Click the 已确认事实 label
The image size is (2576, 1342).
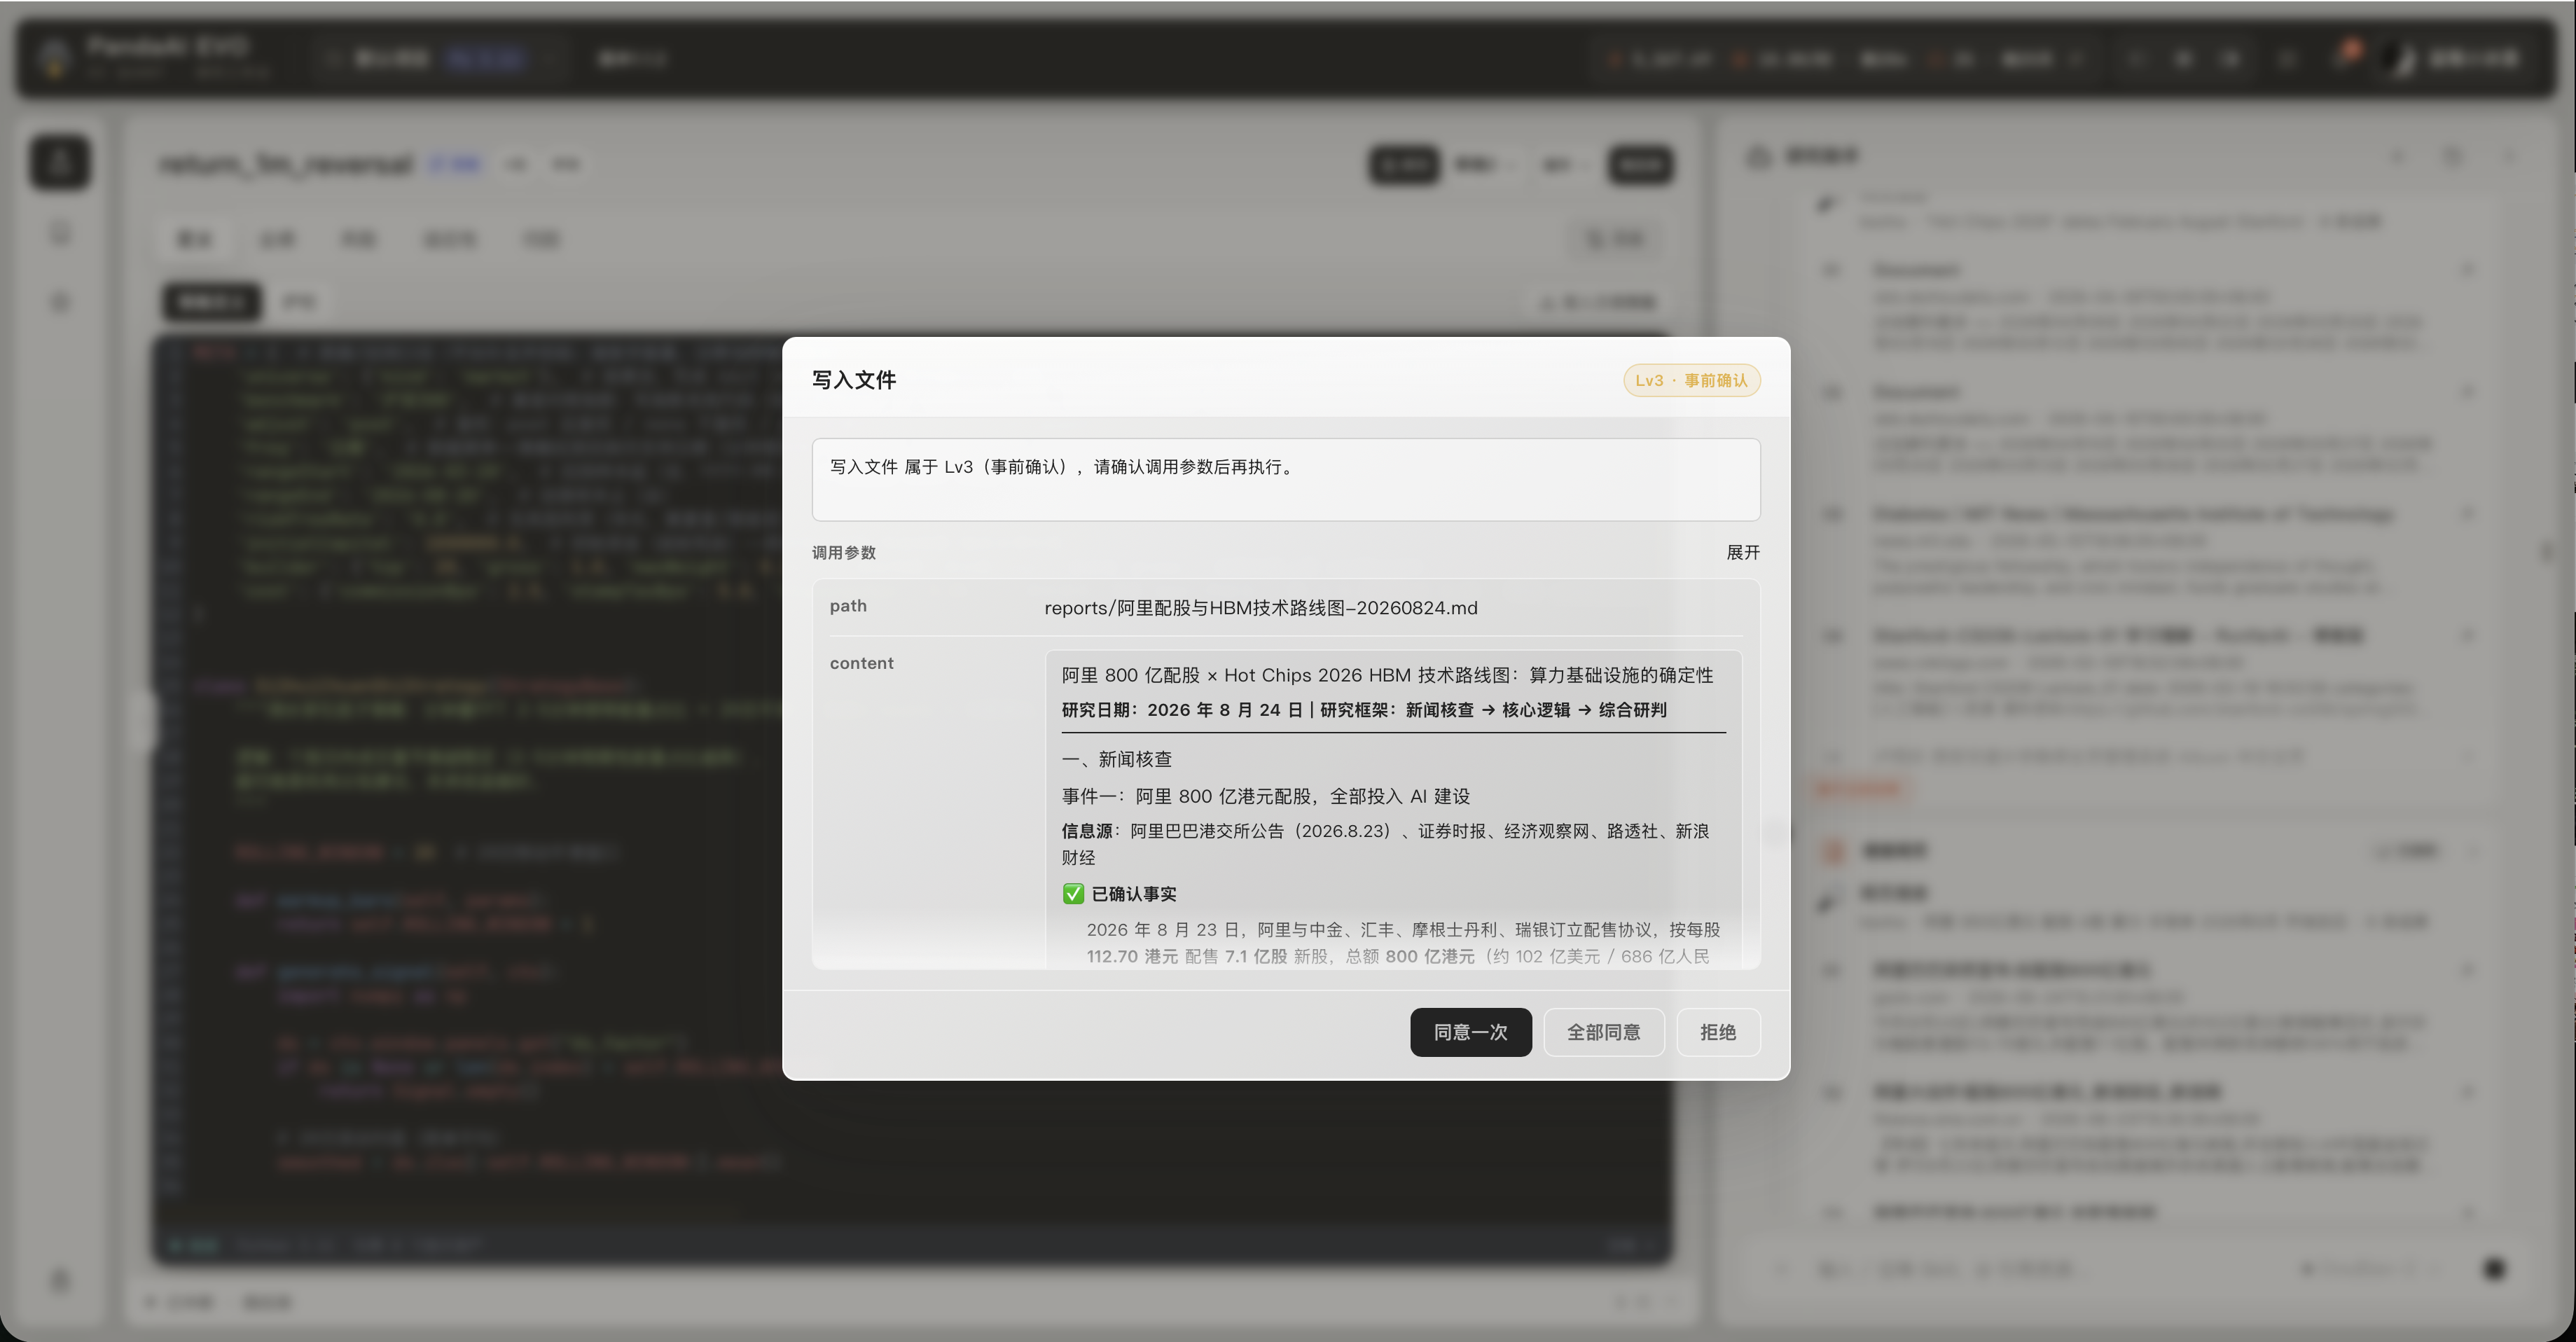pyautogui.click(x=1134, y=894)
